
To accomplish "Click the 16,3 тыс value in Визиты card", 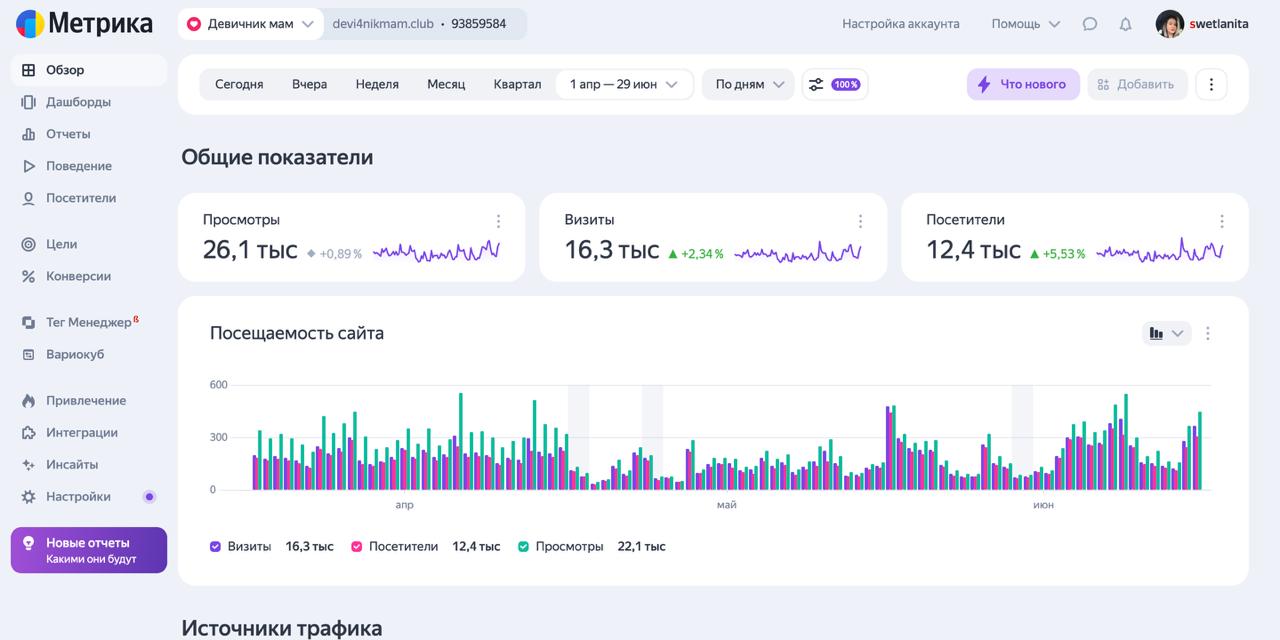I will [x=612, y=250].
